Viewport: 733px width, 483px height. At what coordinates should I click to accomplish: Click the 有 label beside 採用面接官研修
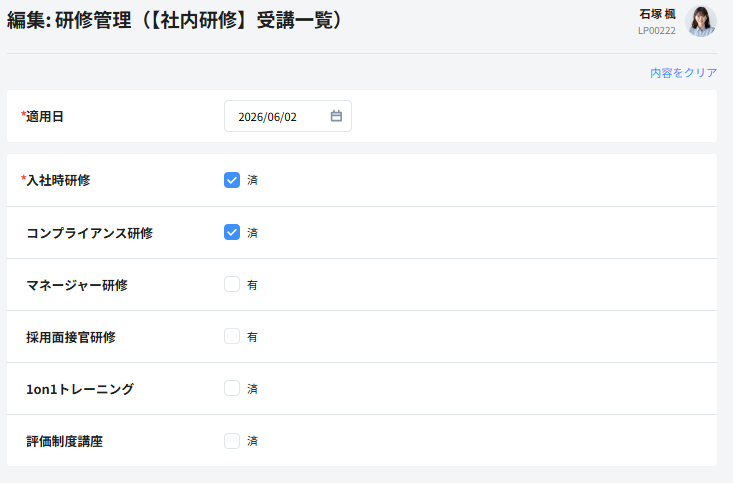[252, 337]
